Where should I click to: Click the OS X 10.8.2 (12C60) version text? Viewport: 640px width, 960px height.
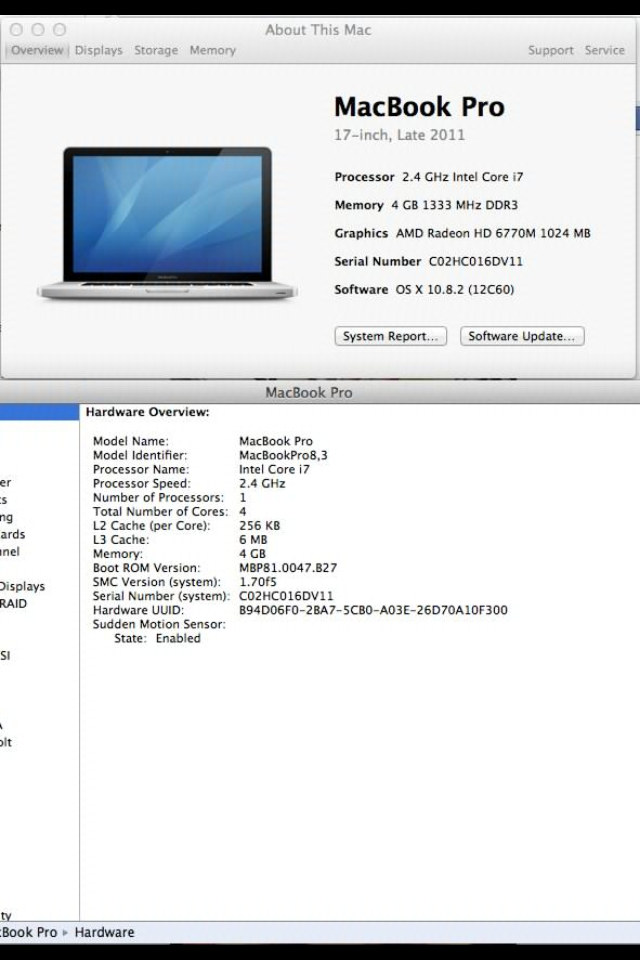coord(443,289)
